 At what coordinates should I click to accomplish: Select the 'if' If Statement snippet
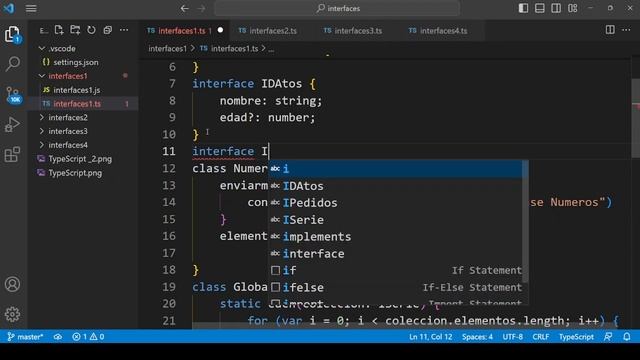pos(395,270)
